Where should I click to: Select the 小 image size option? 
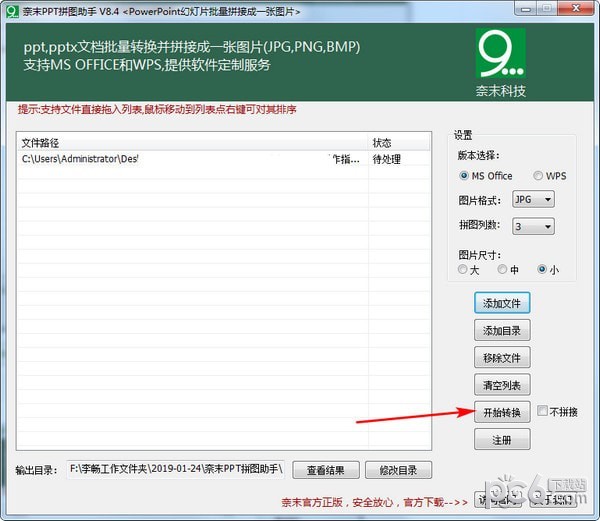point(542,269)
